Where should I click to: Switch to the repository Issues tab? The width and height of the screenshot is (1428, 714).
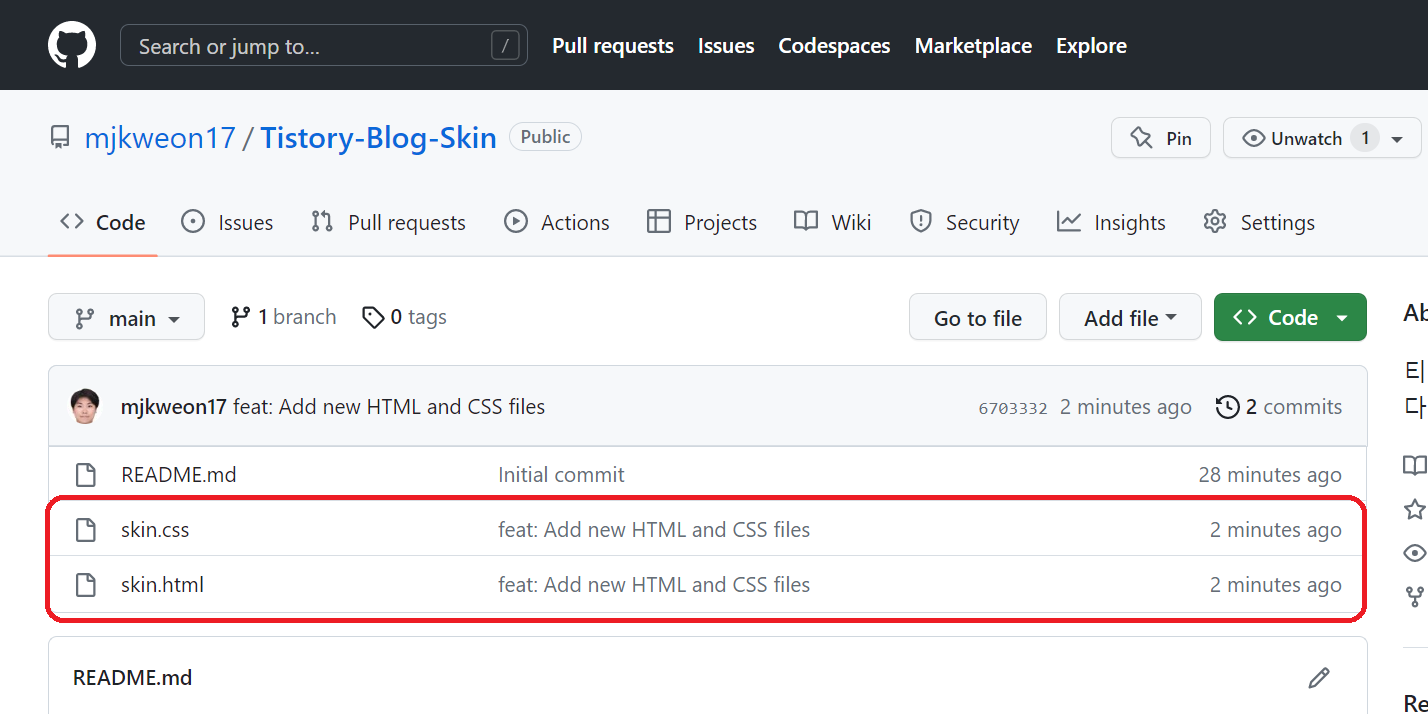(227, 222)
